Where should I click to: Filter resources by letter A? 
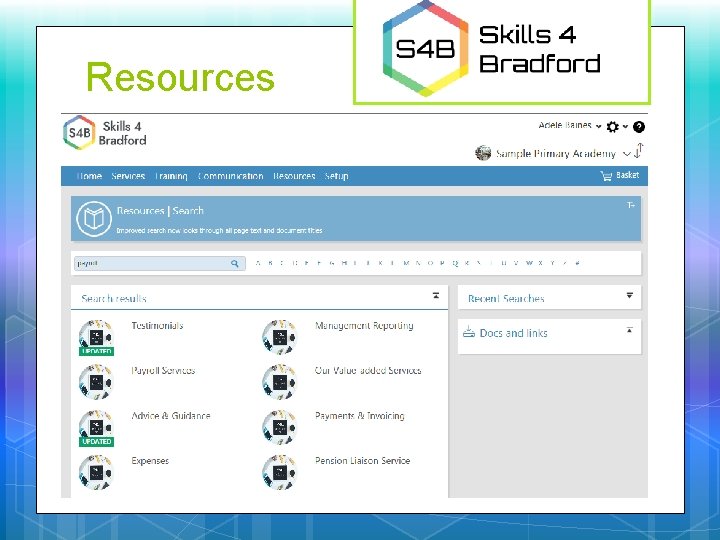pos(258,263)
